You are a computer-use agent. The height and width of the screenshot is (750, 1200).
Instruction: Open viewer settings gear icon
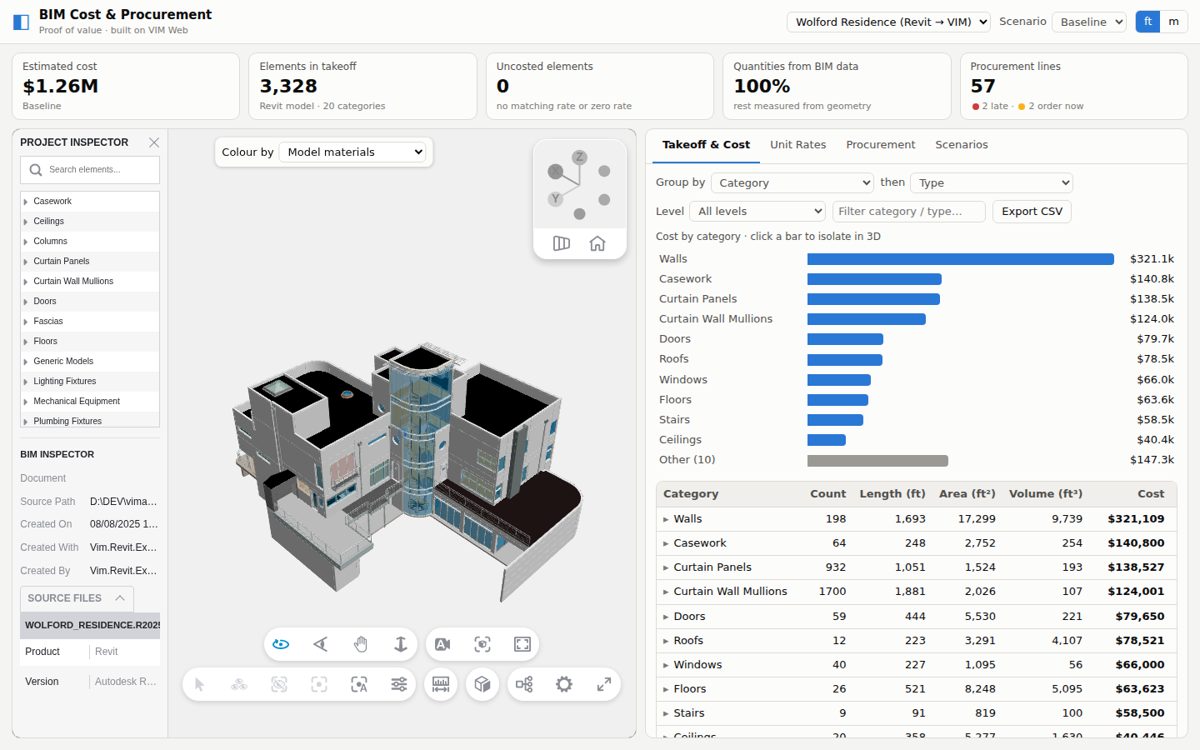[564, 684]
